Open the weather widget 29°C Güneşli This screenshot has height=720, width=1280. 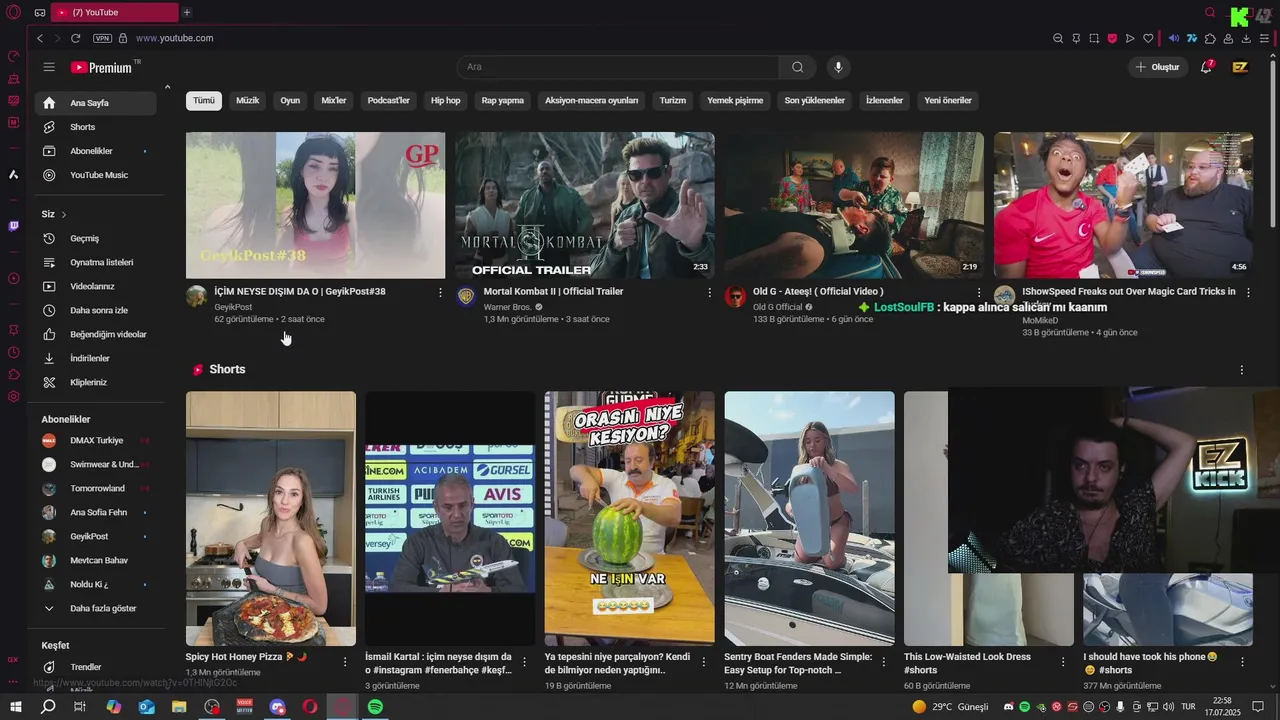950,707
